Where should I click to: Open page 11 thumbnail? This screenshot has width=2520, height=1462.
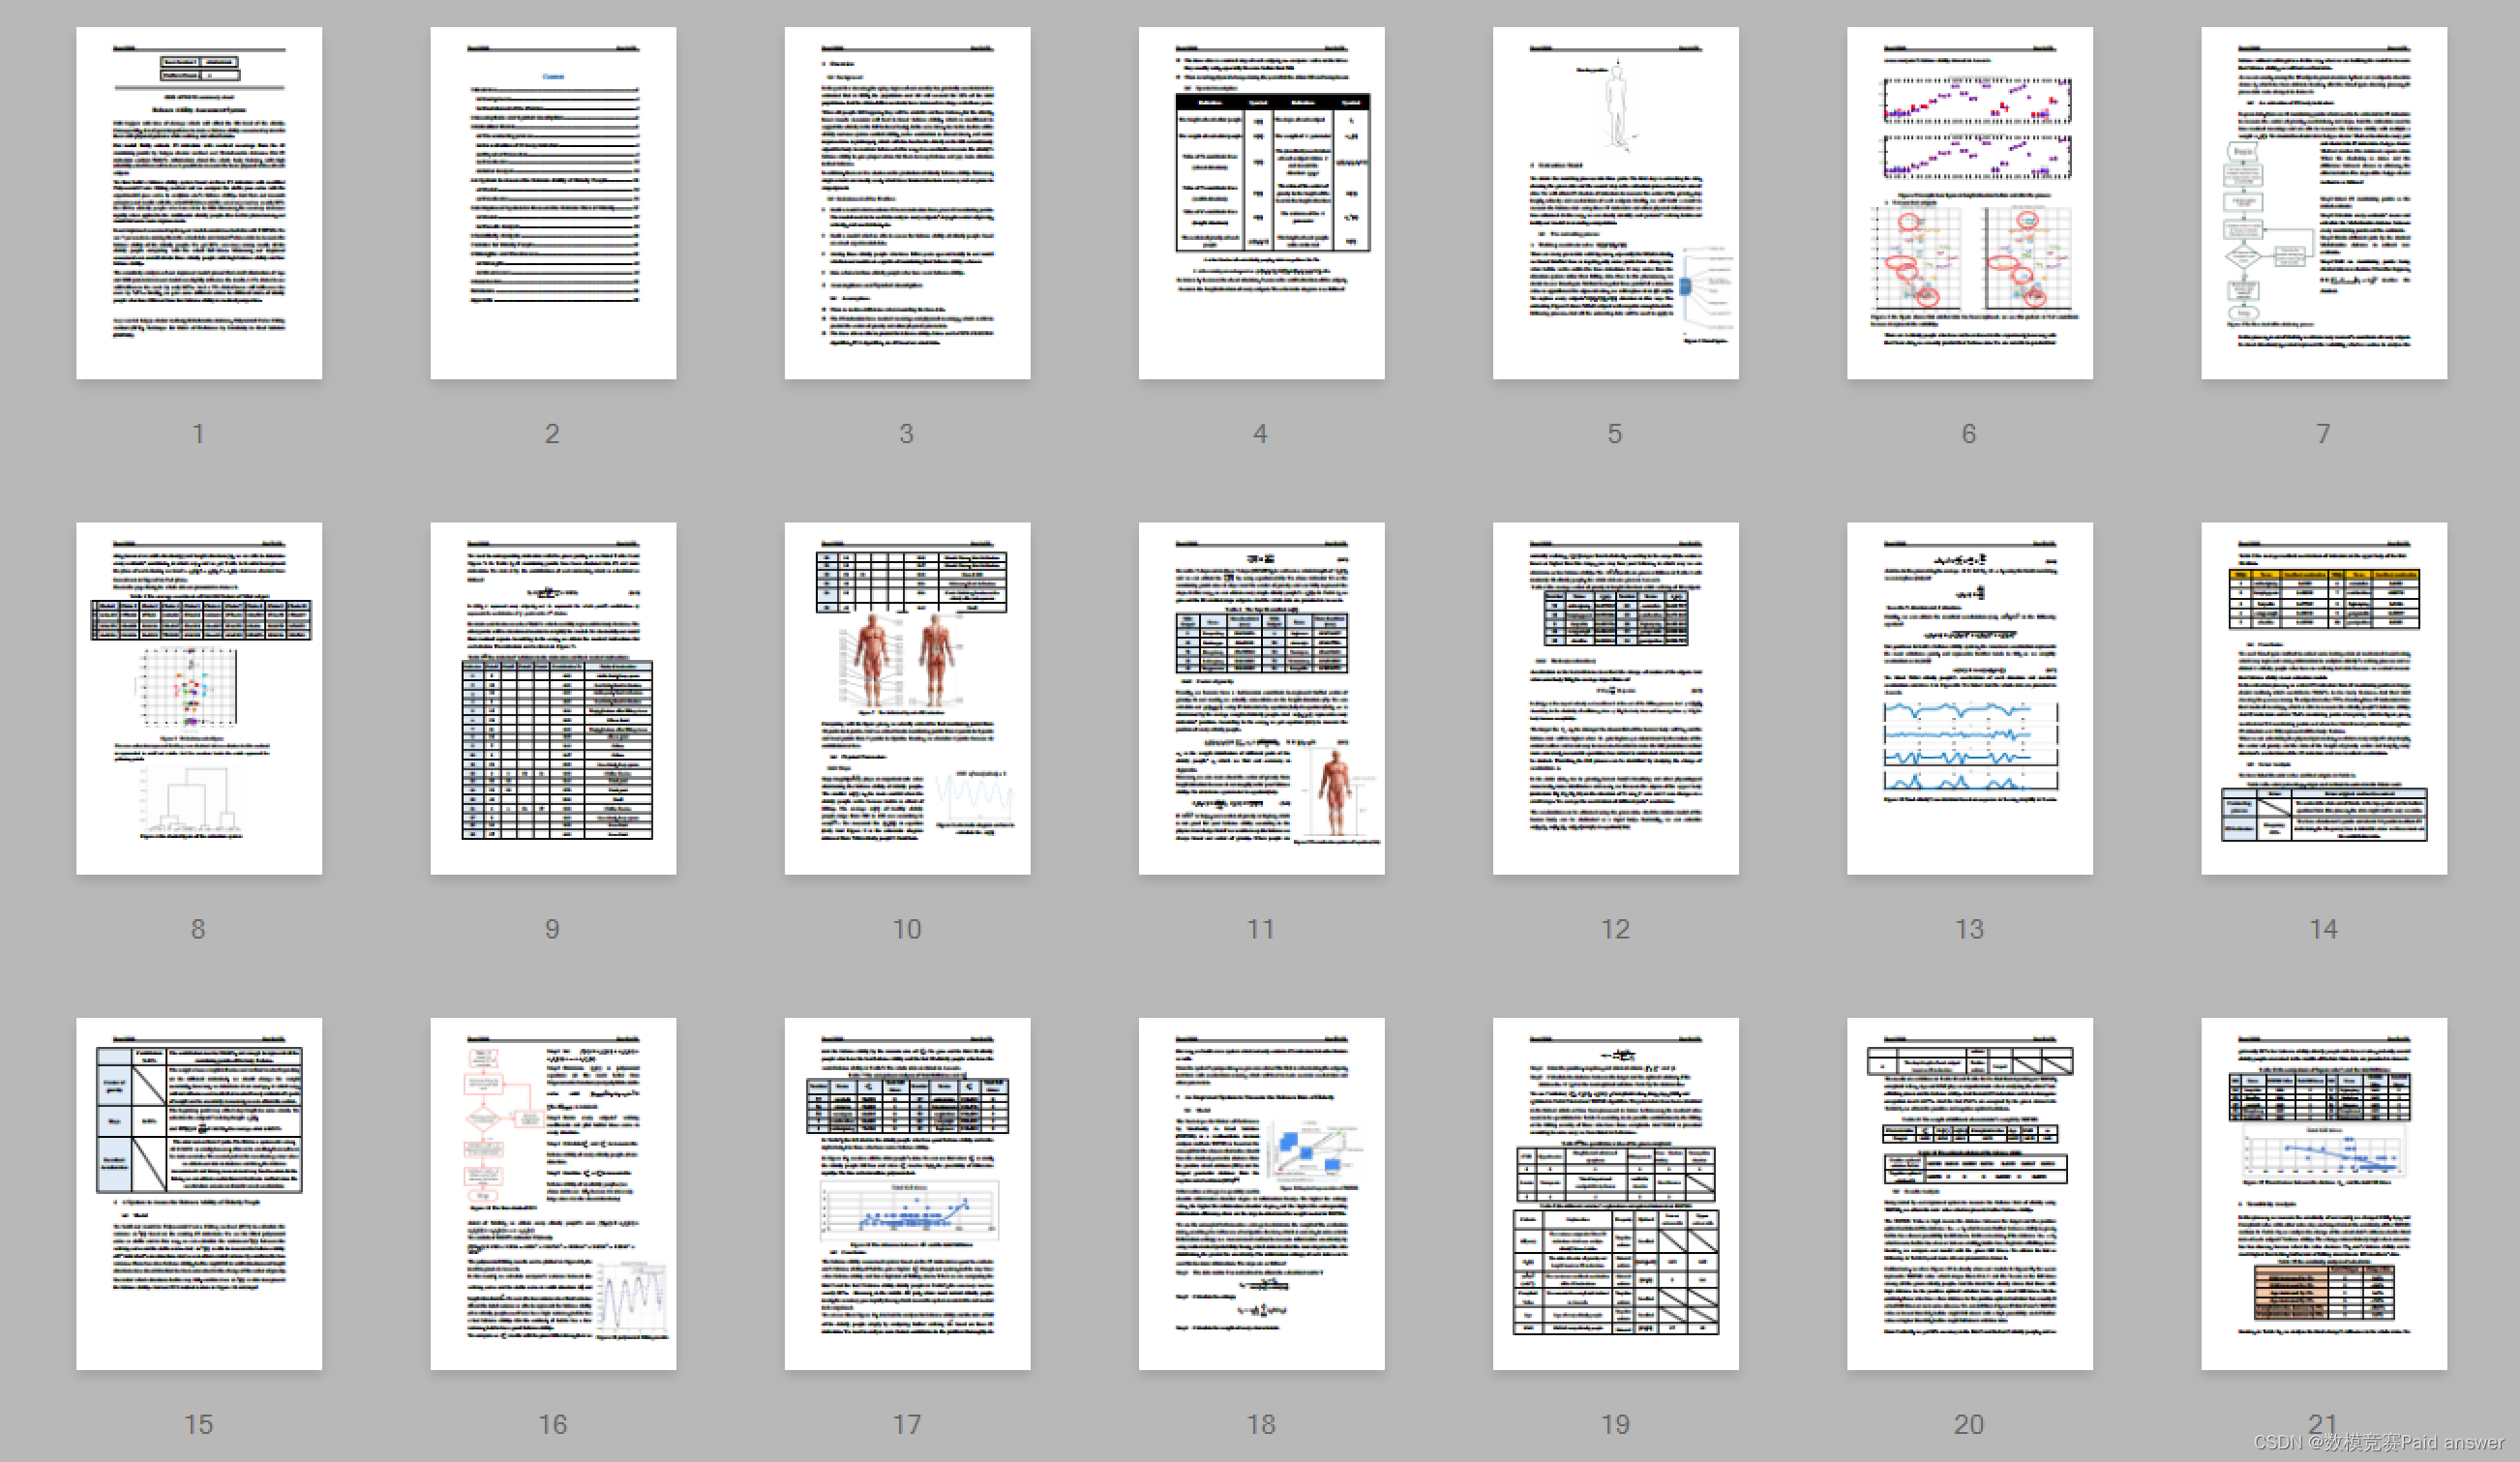1261,698
